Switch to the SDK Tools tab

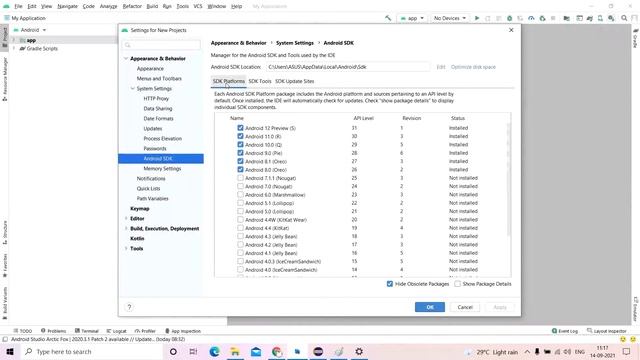click(x=260, y=81)
